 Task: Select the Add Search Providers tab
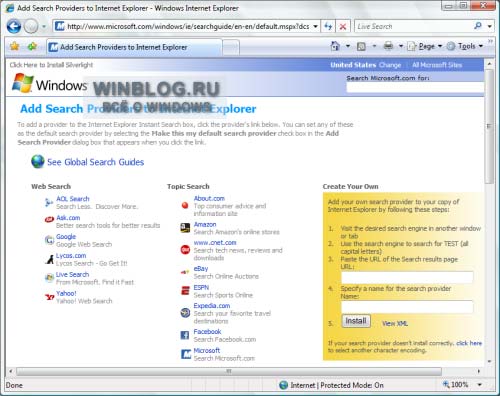point(134,47)
